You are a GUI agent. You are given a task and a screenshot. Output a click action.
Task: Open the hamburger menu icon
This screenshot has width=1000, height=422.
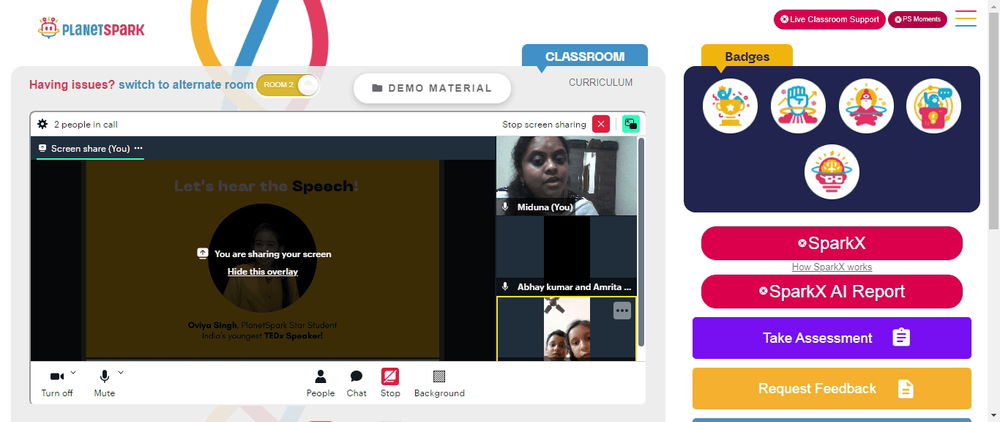click(966, 18)
